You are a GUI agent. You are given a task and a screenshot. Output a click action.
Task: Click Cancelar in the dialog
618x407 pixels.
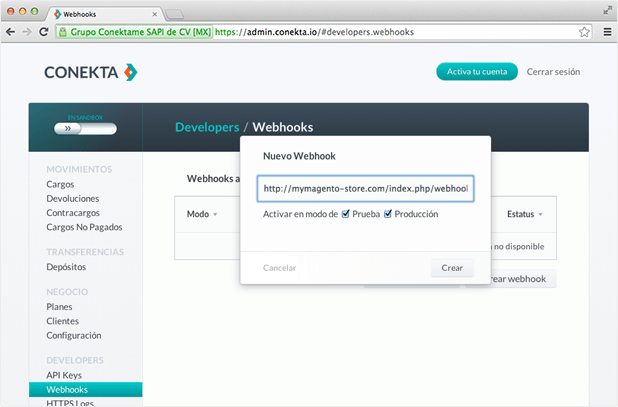click(x=279, y=268)
